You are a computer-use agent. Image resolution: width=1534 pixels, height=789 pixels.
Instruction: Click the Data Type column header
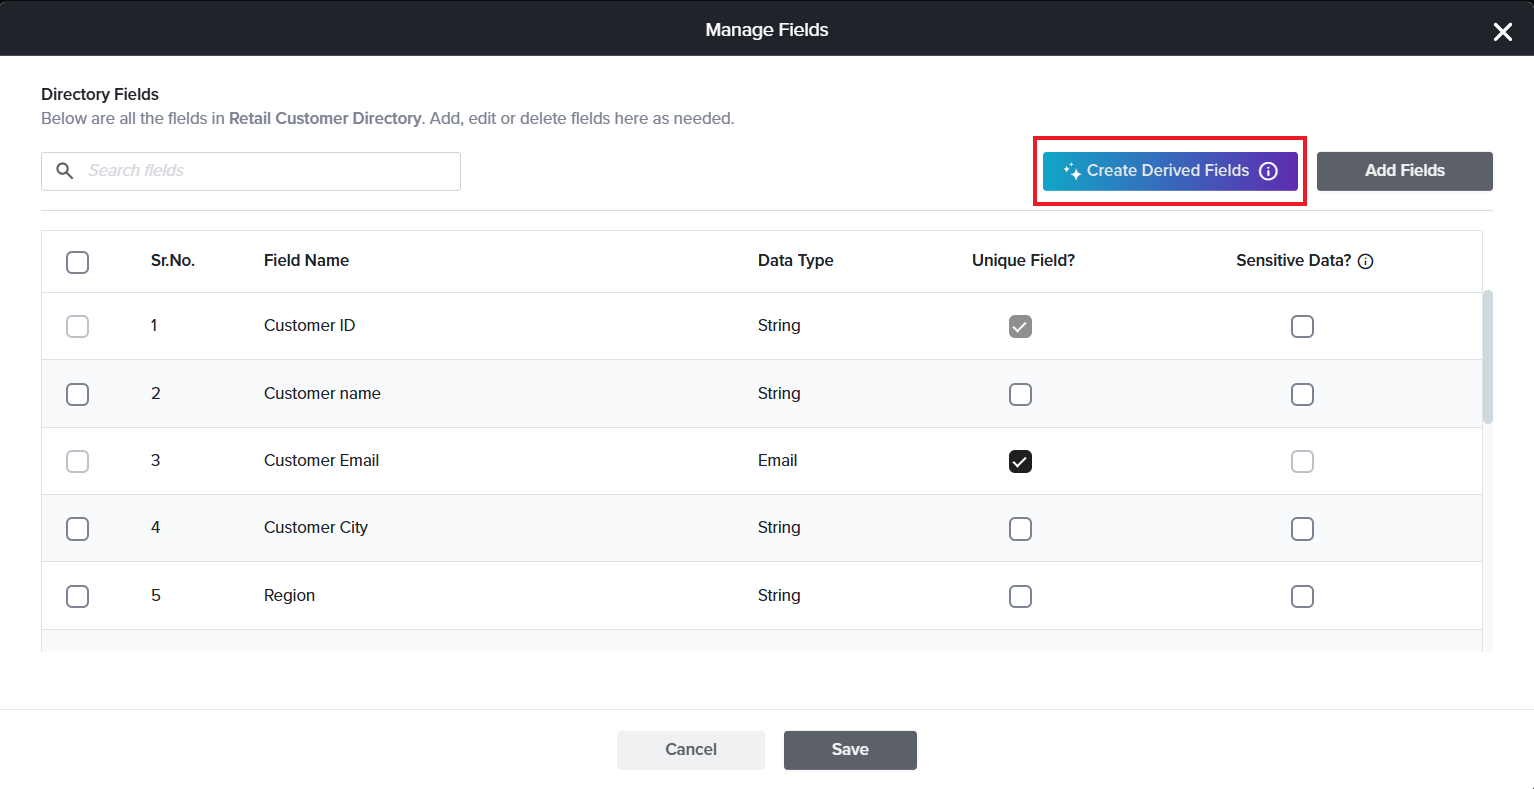coord(795,261)
